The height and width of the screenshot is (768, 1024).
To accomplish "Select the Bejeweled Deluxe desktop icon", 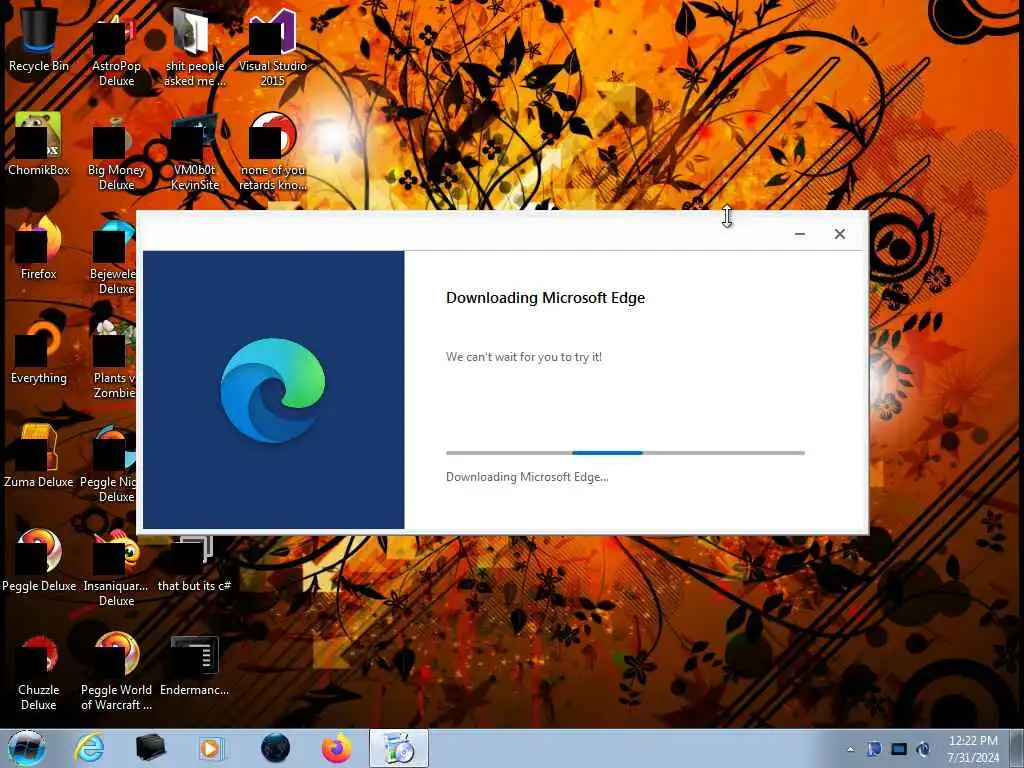I will (x=115, y=256).
